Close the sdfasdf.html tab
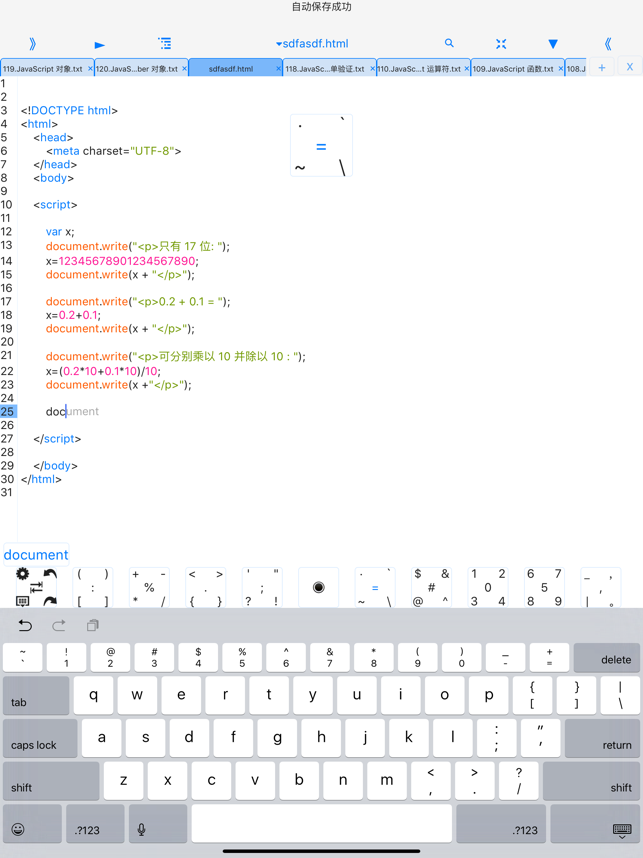 279,68
